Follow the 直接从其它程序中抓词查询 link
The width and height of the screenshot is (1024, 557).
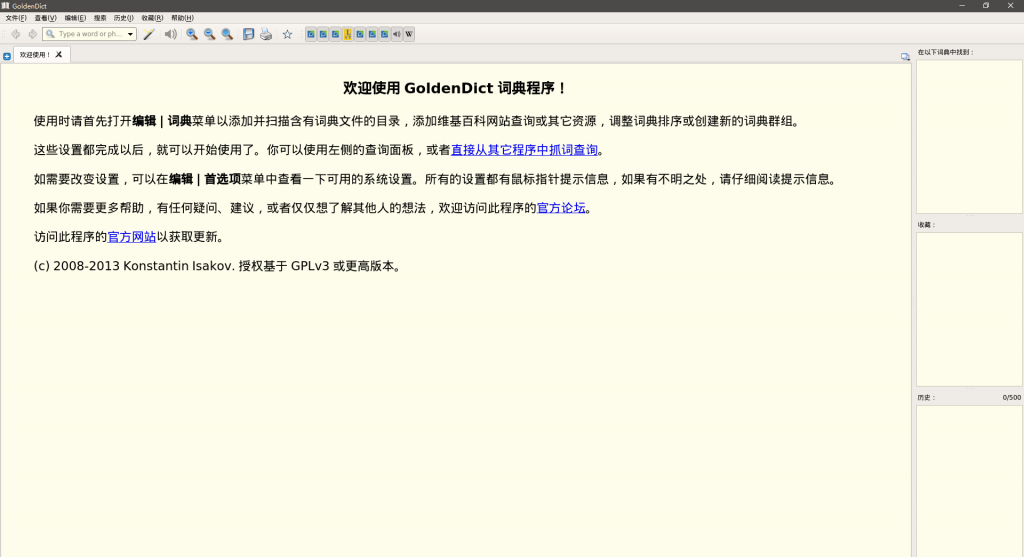pos(524,150)
